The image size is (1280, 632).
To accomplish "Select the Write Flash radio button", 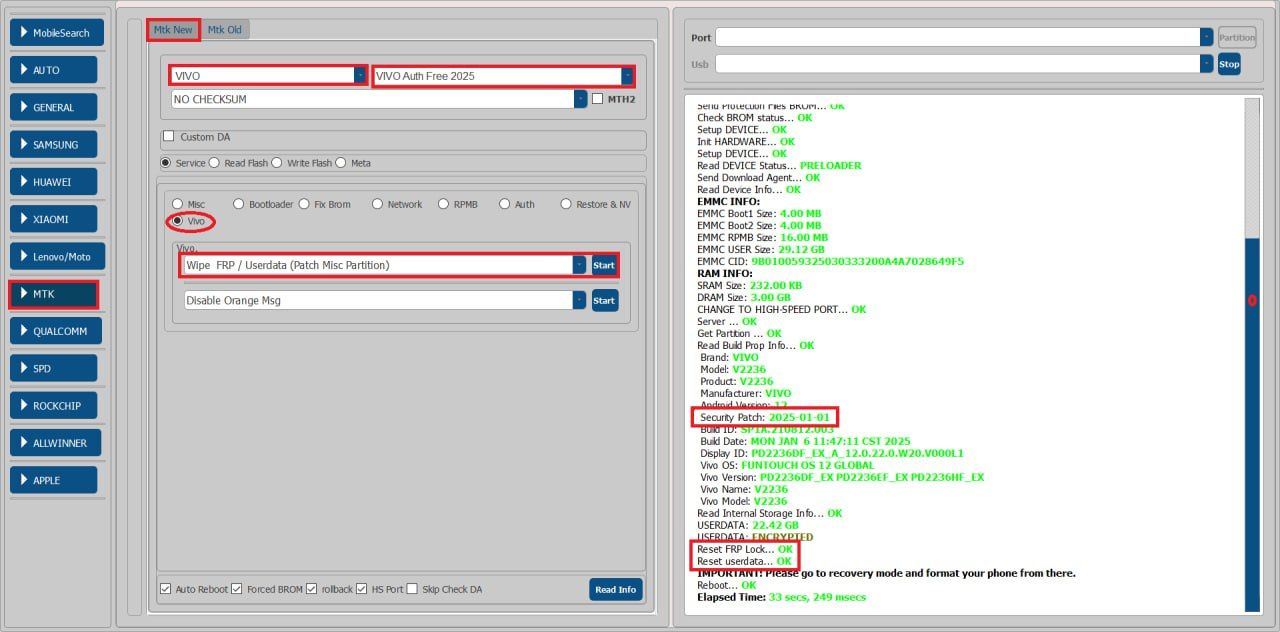I will tap(276, 163).
